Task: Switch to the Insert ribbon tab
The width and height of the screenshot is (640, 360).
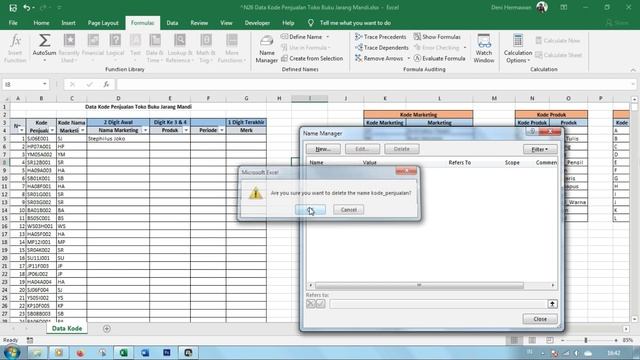Action: [x=68, y=23]
